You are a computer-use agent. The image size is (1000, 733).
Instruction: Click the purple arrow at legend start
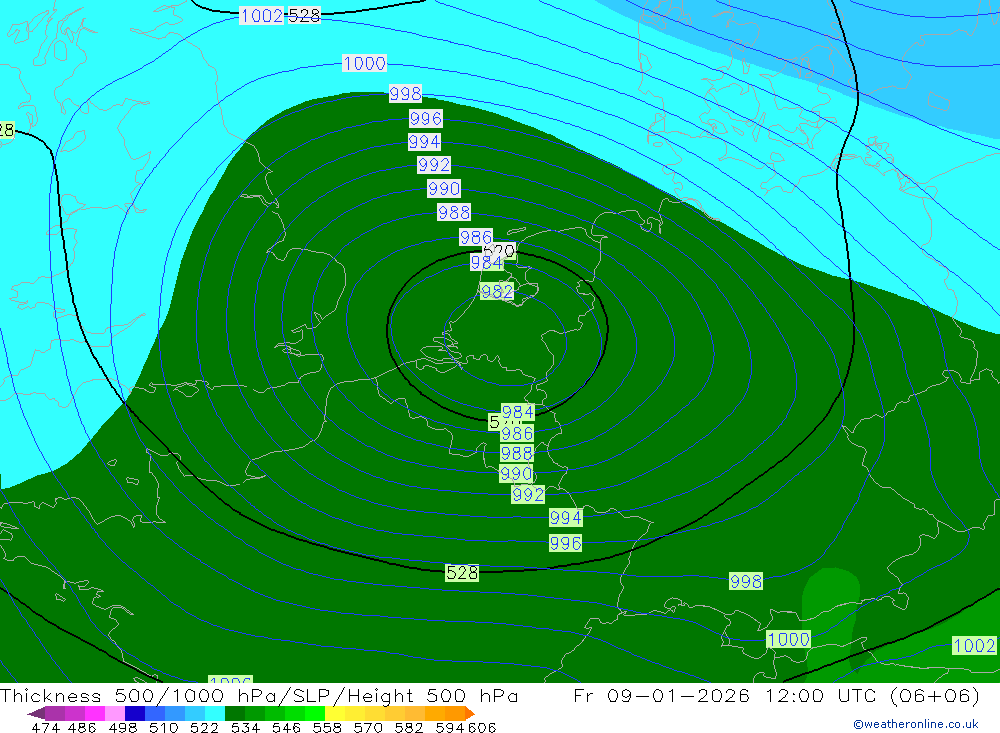coord(36,713)
